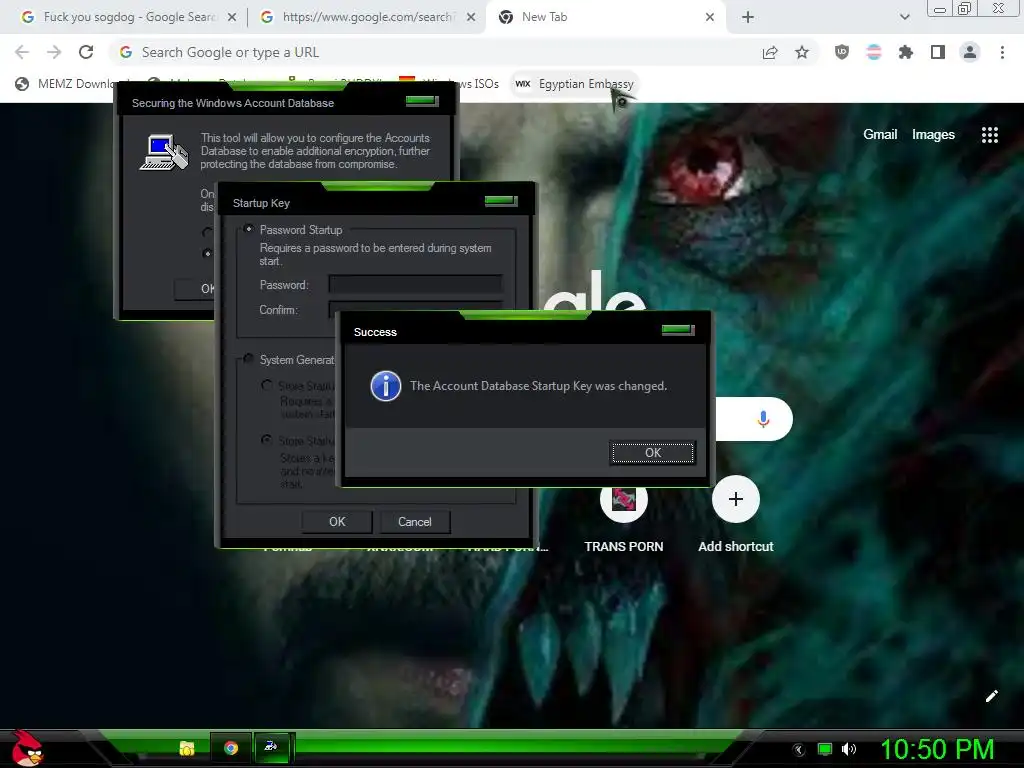
Task: Open the network tray icon
Action: (x=825, y=749)
